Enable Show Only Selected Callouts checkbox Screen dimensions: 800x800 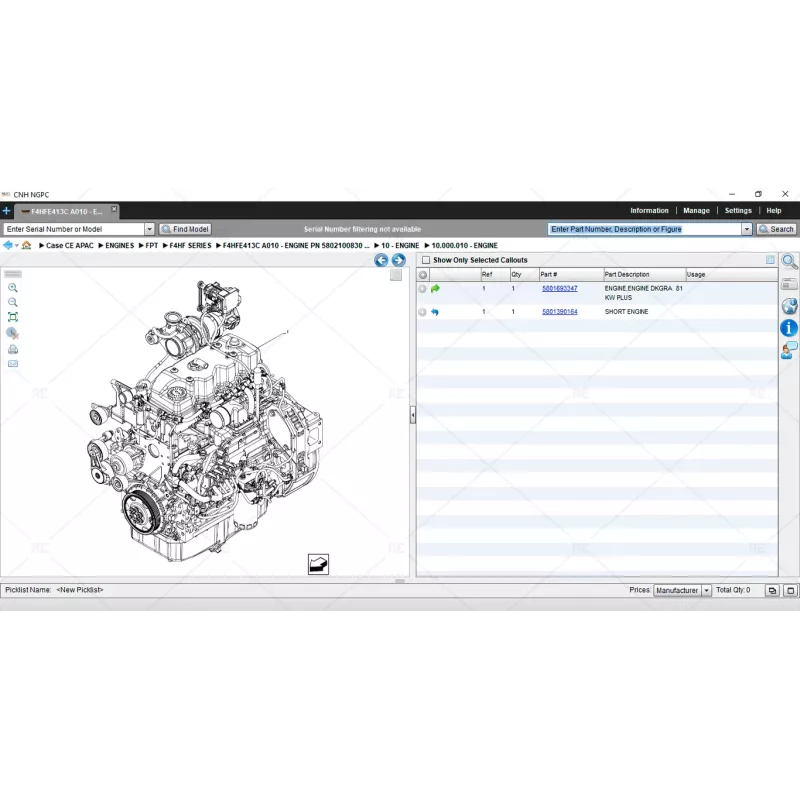click(x=426, y=260)
